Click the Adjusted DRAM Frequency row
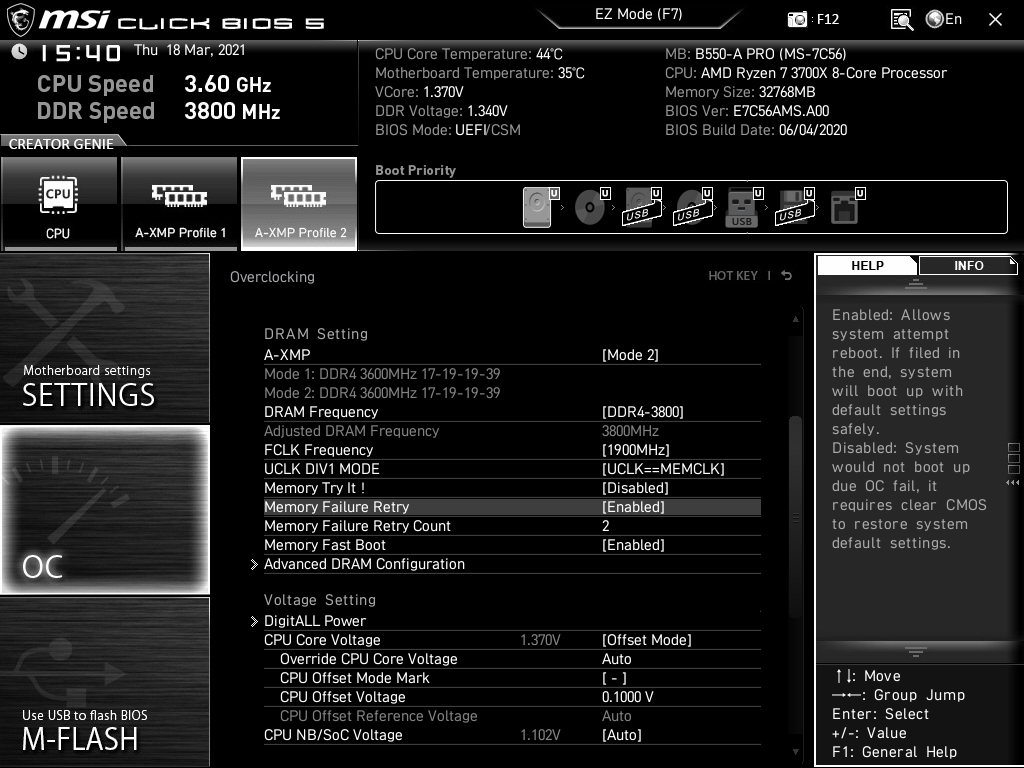1024x768 pixels. pyautogui.click(x=512, y=431)
